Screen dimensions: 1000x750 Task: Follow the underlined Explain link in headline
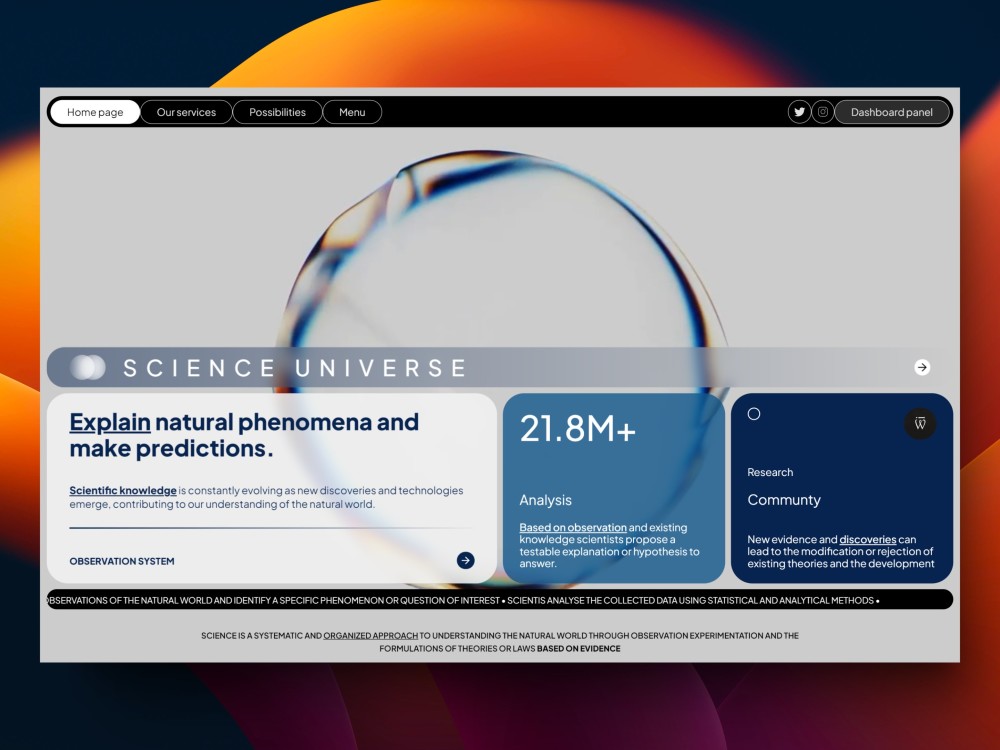[110, 422]
